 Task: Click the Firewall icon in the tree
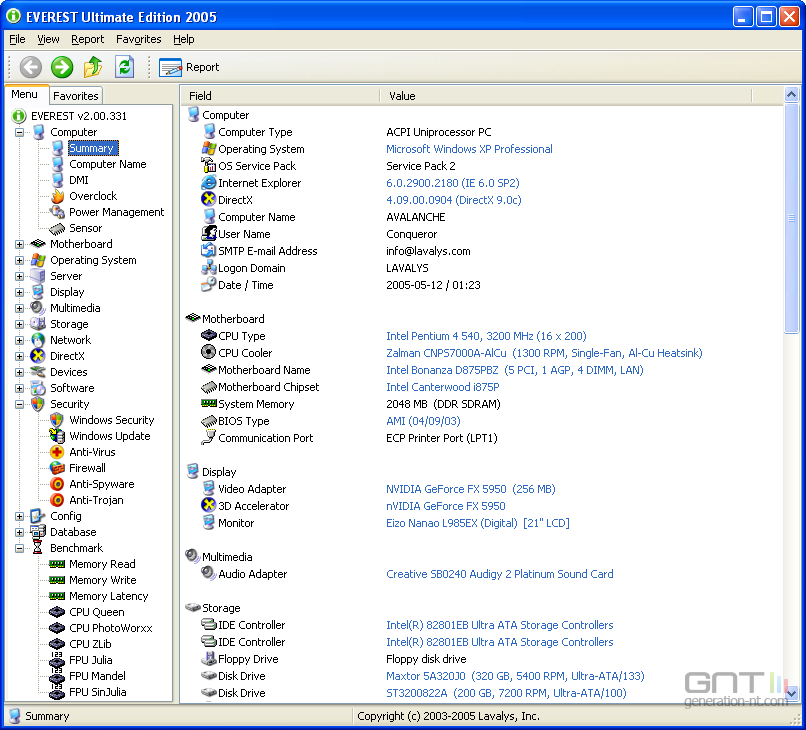click(58, 468)
